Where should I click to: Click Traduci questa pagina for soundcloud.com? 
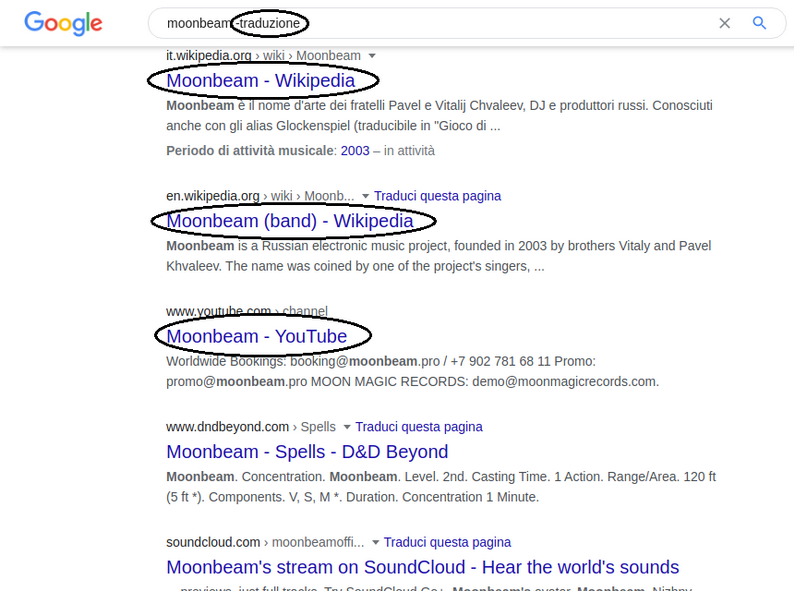pos(447,542)
